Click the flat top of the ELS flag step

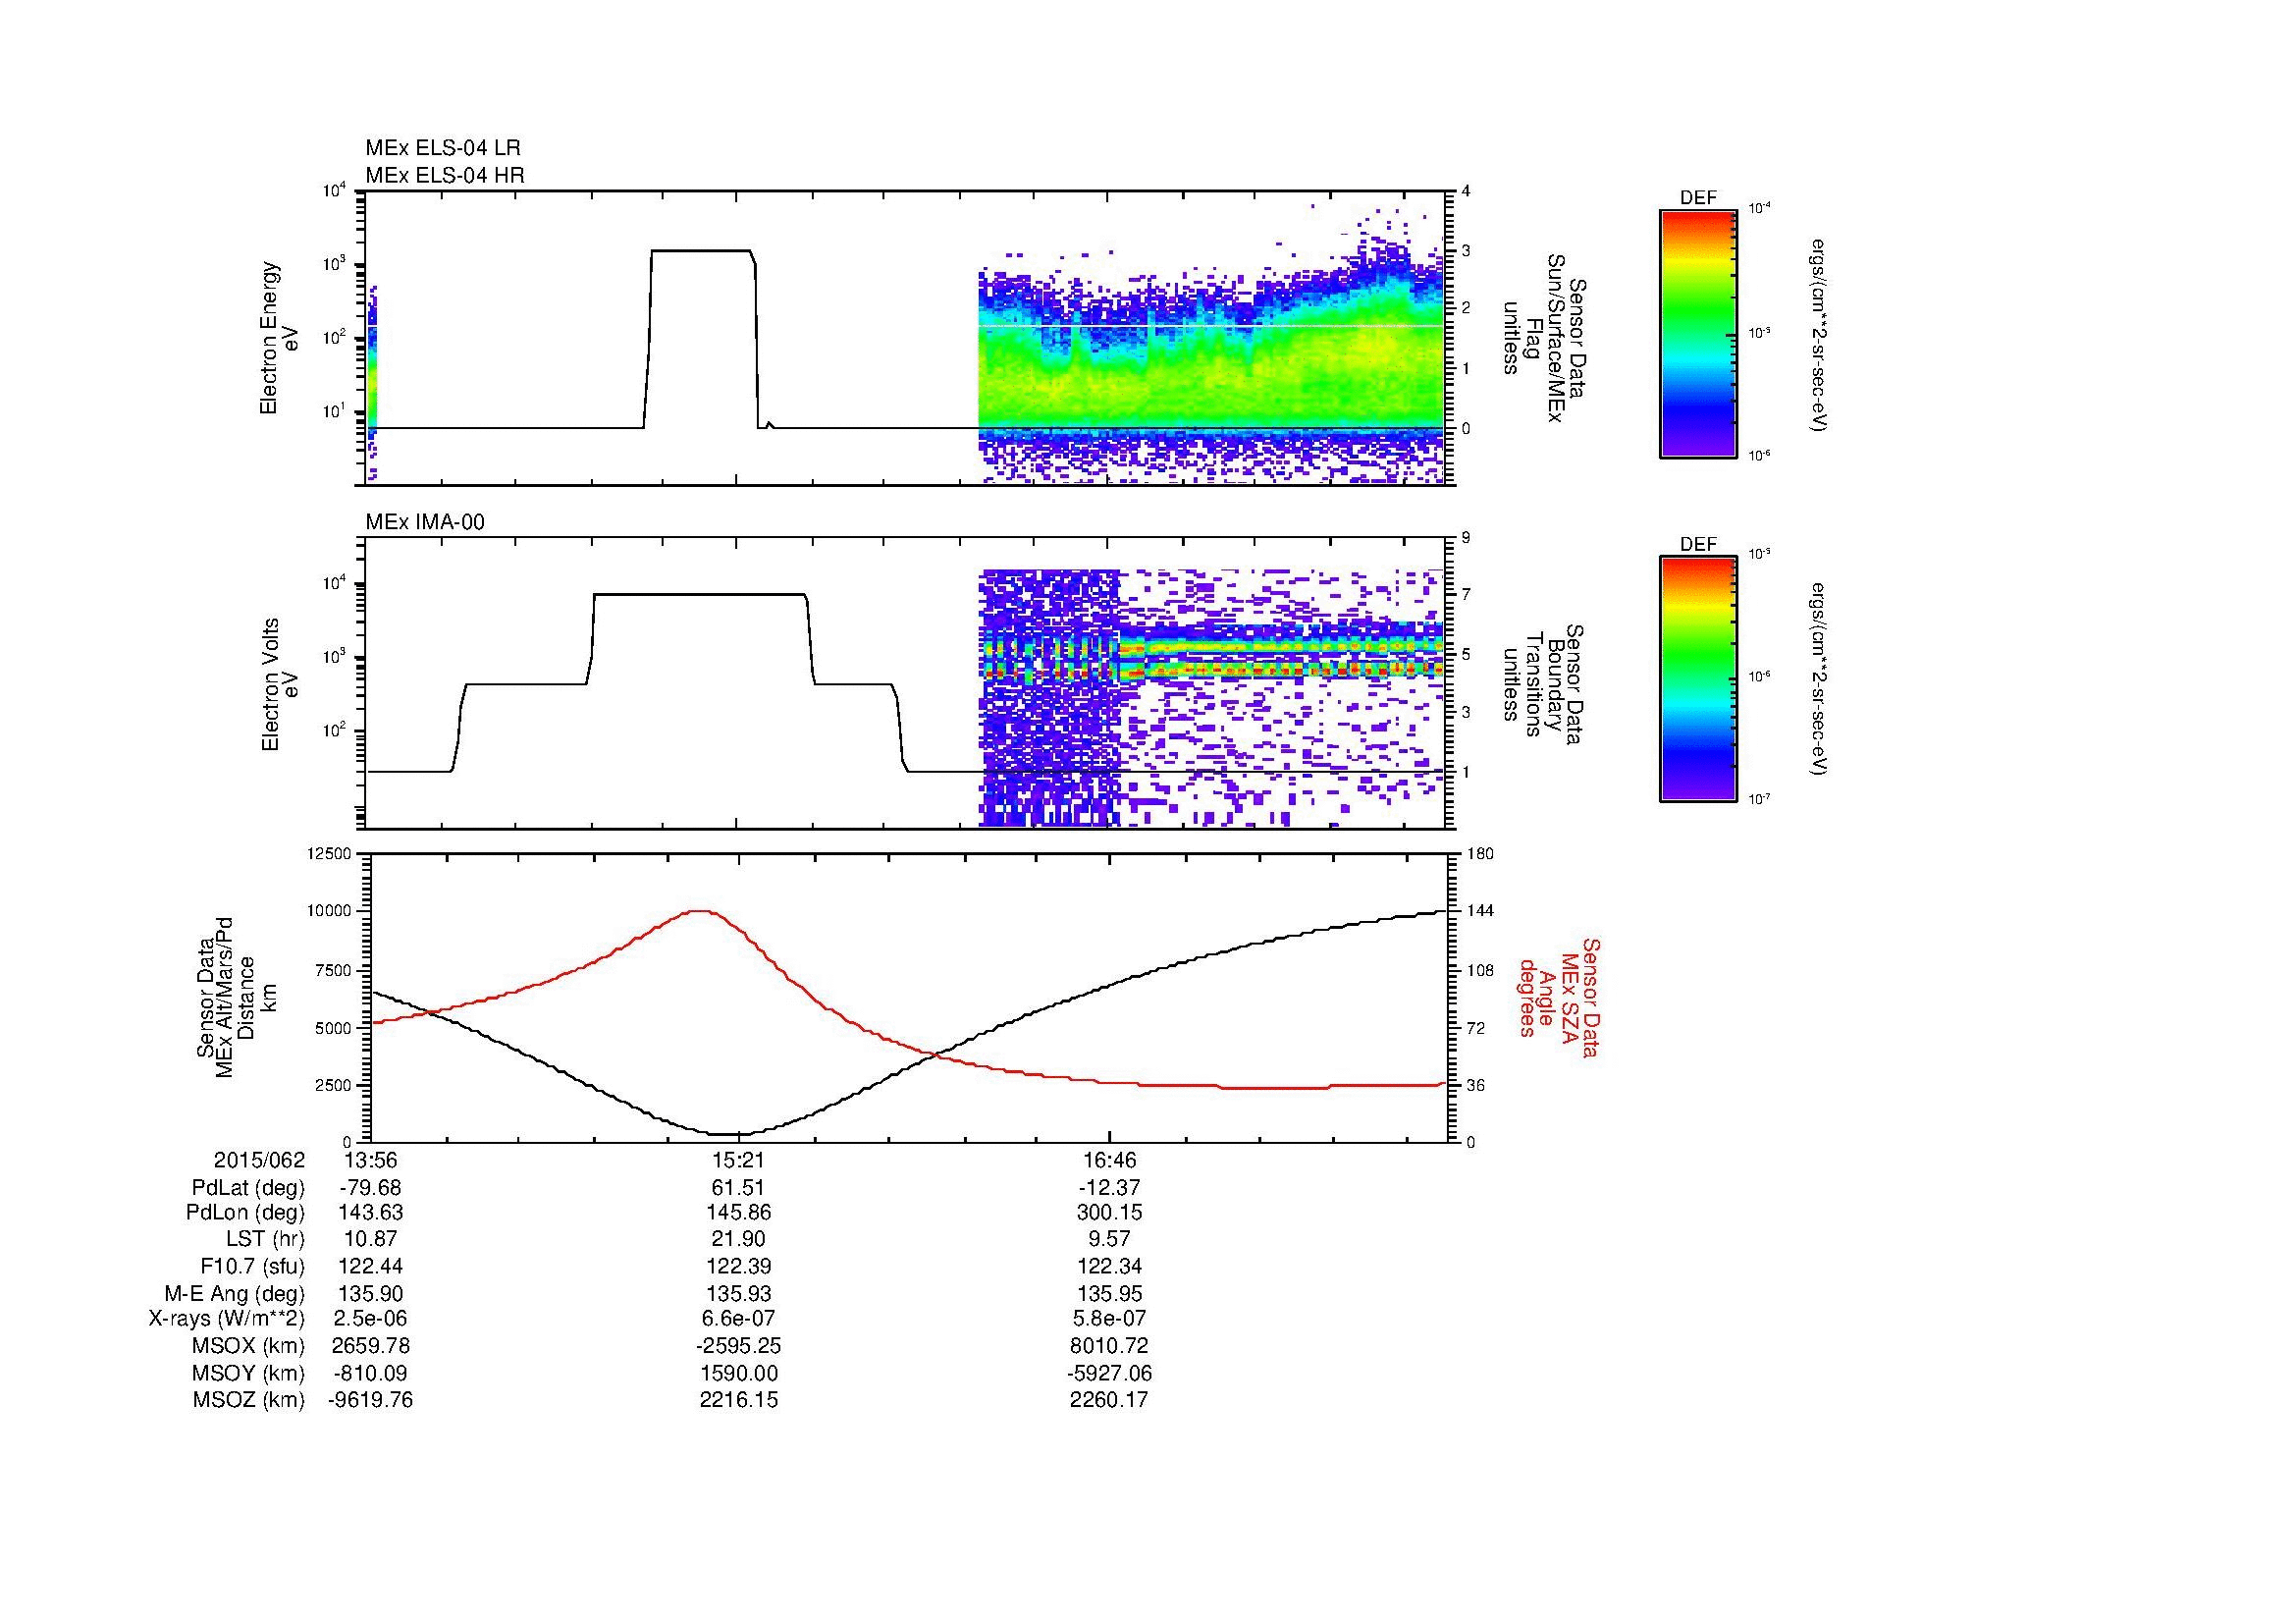[x=701, y=251]
